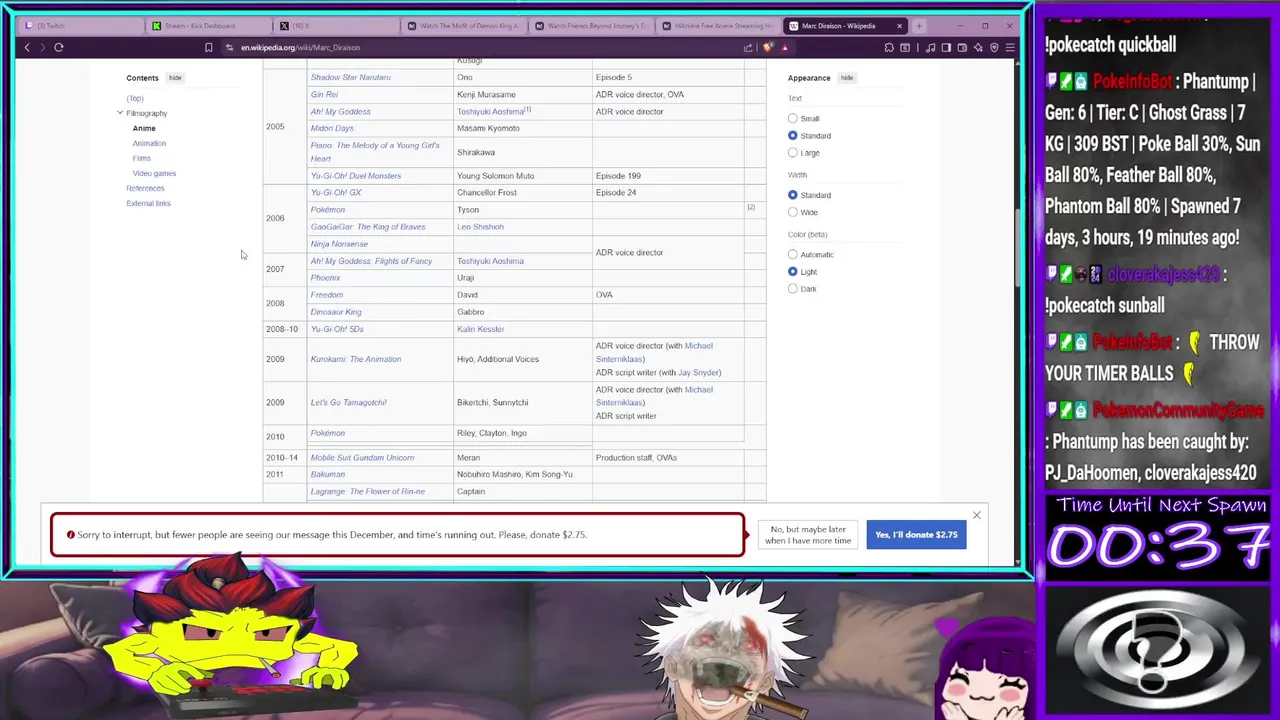Open the Leo AI sparkle icon
1280x720 pixels.
tap(977, 47)
